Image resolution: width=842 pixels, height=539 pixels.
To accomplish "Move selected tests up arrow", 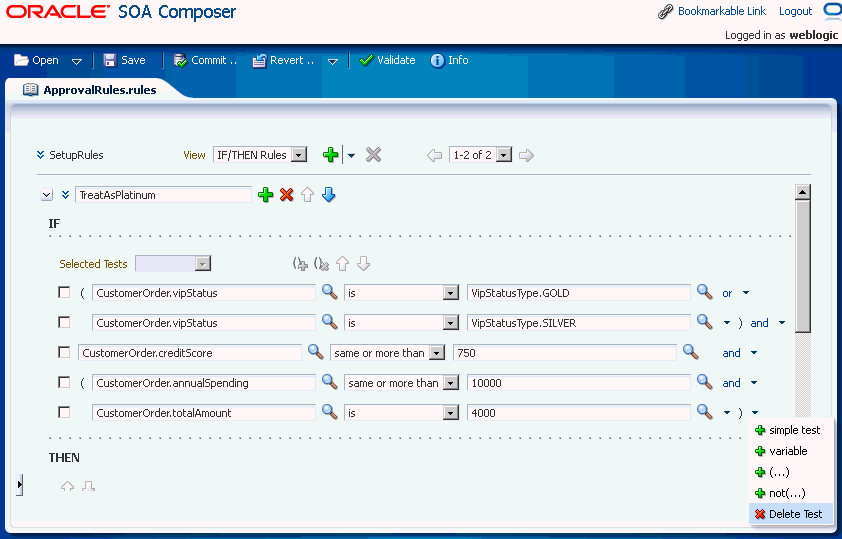I will click(x=342, y=264).
